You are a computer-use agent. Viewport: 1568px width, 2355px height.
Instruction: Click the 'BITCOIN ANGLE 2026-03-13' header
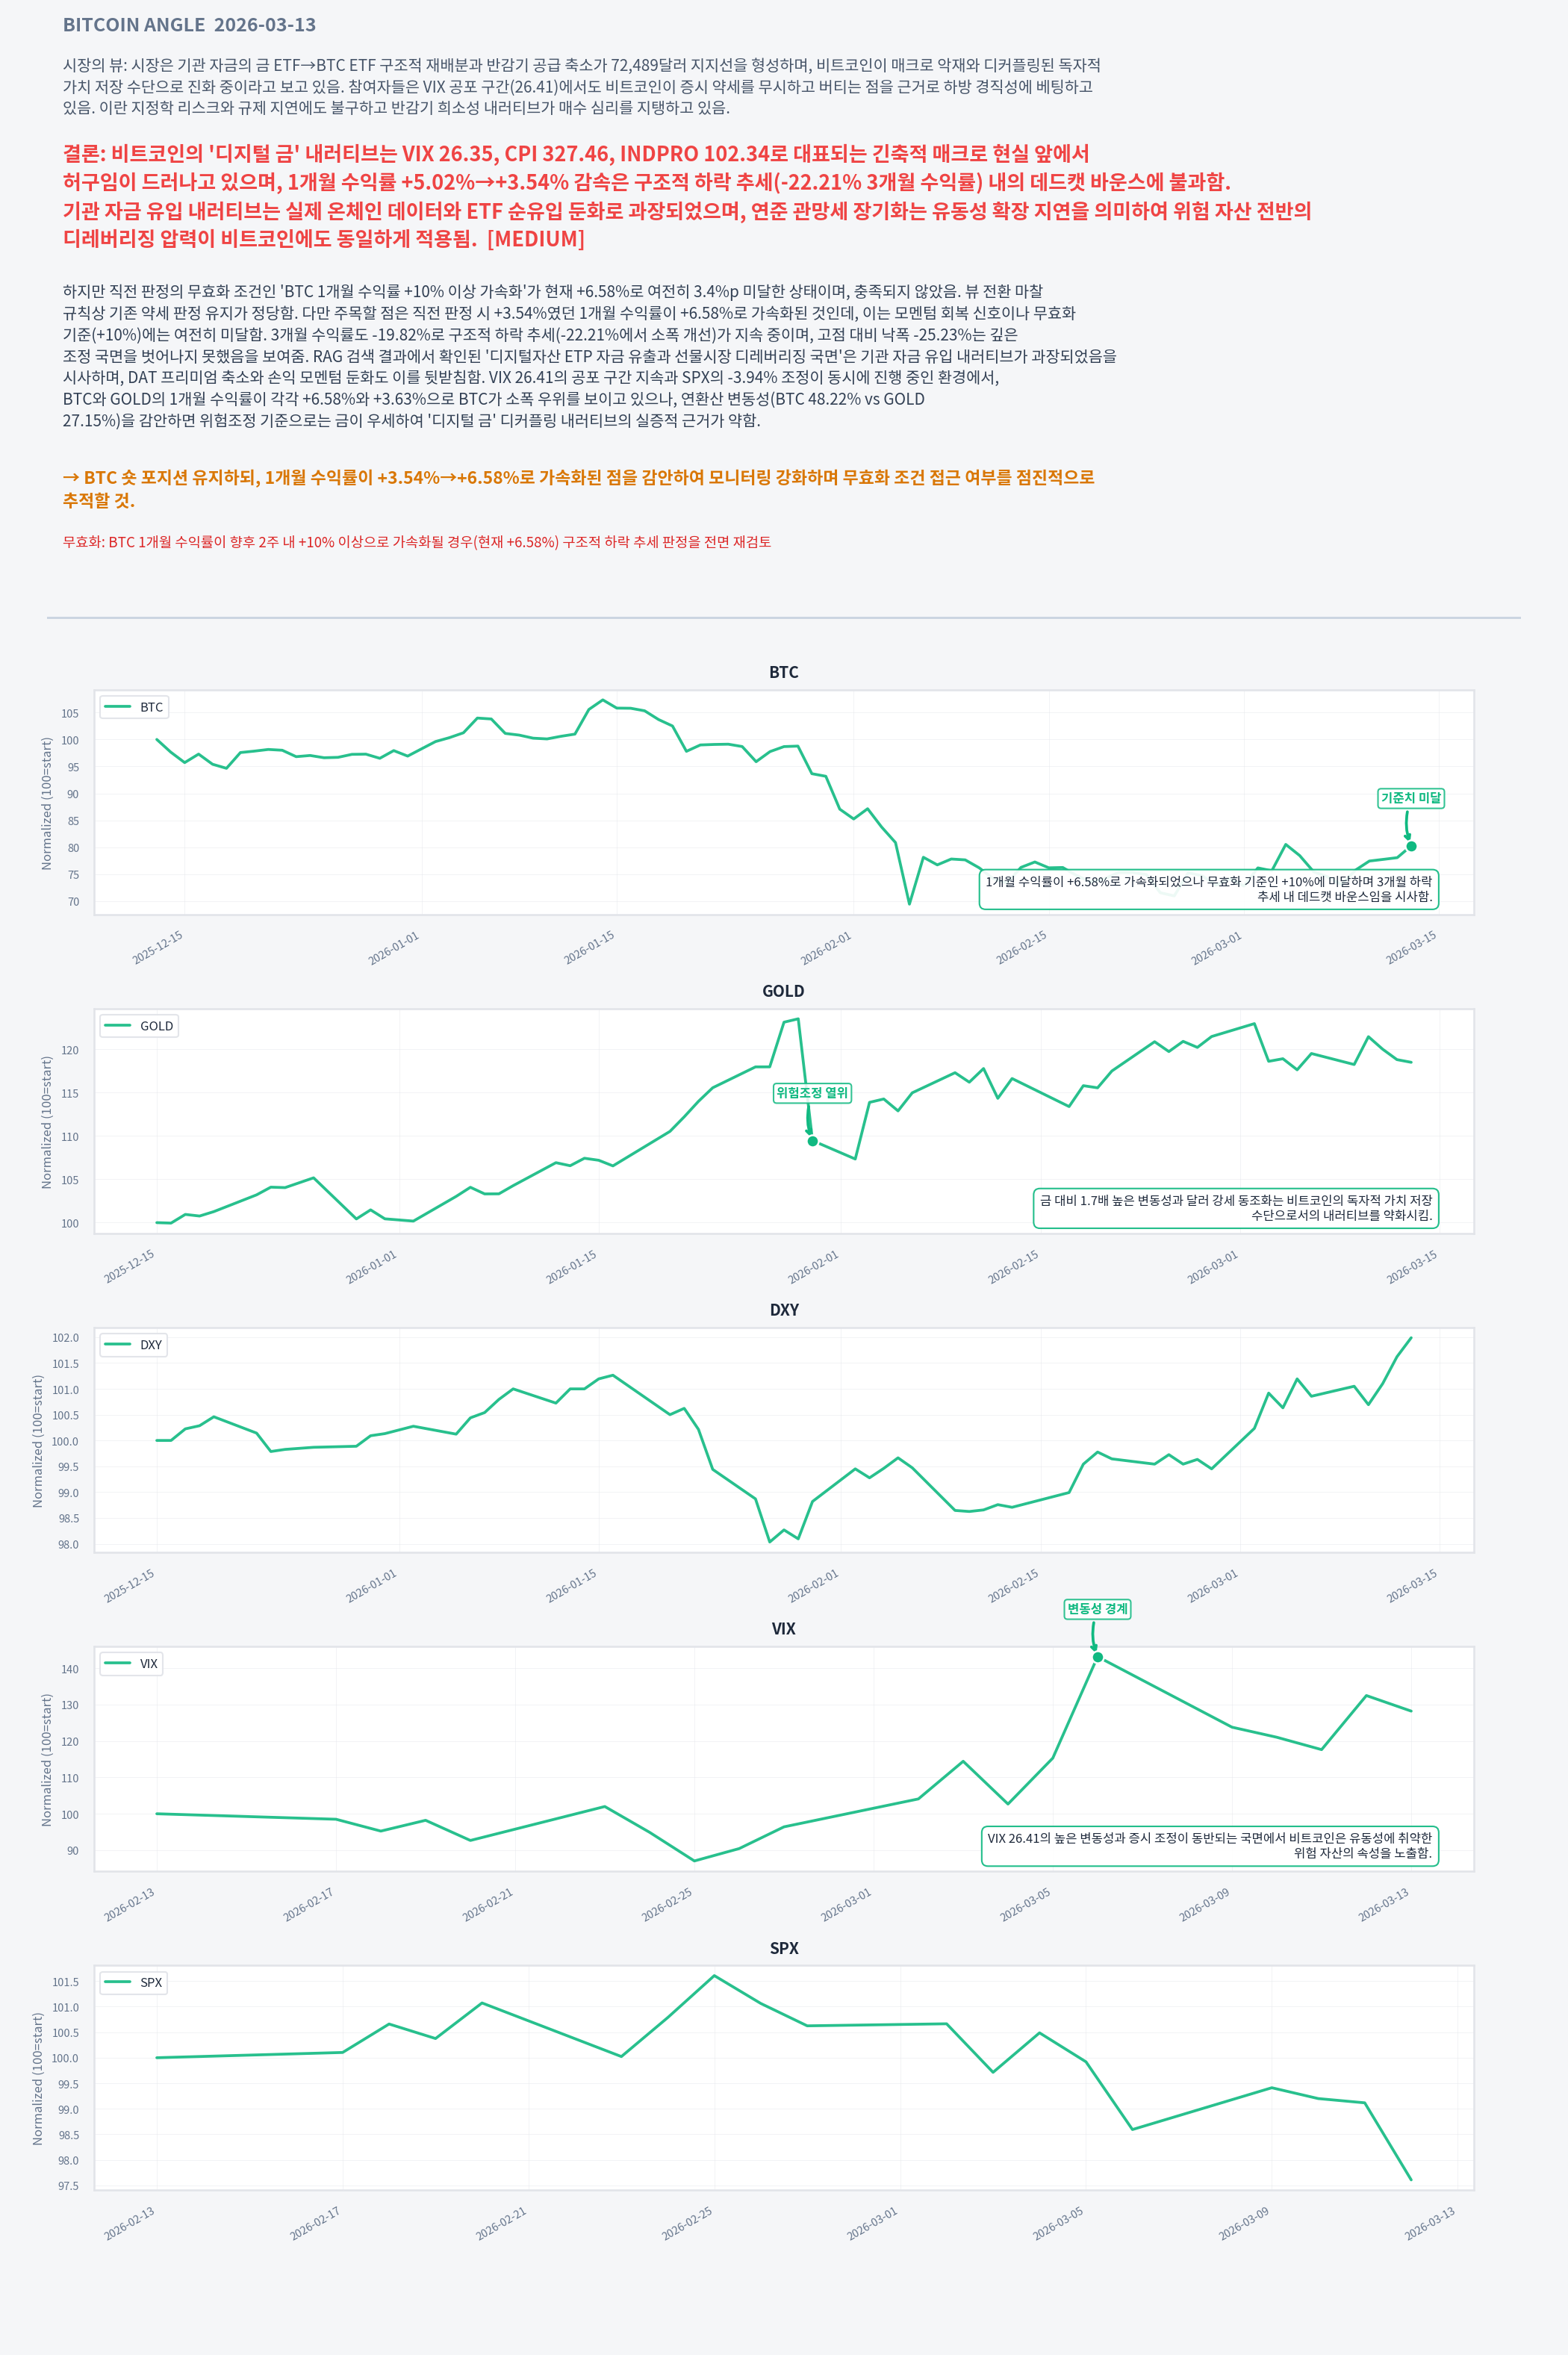[x=189, y=25]
